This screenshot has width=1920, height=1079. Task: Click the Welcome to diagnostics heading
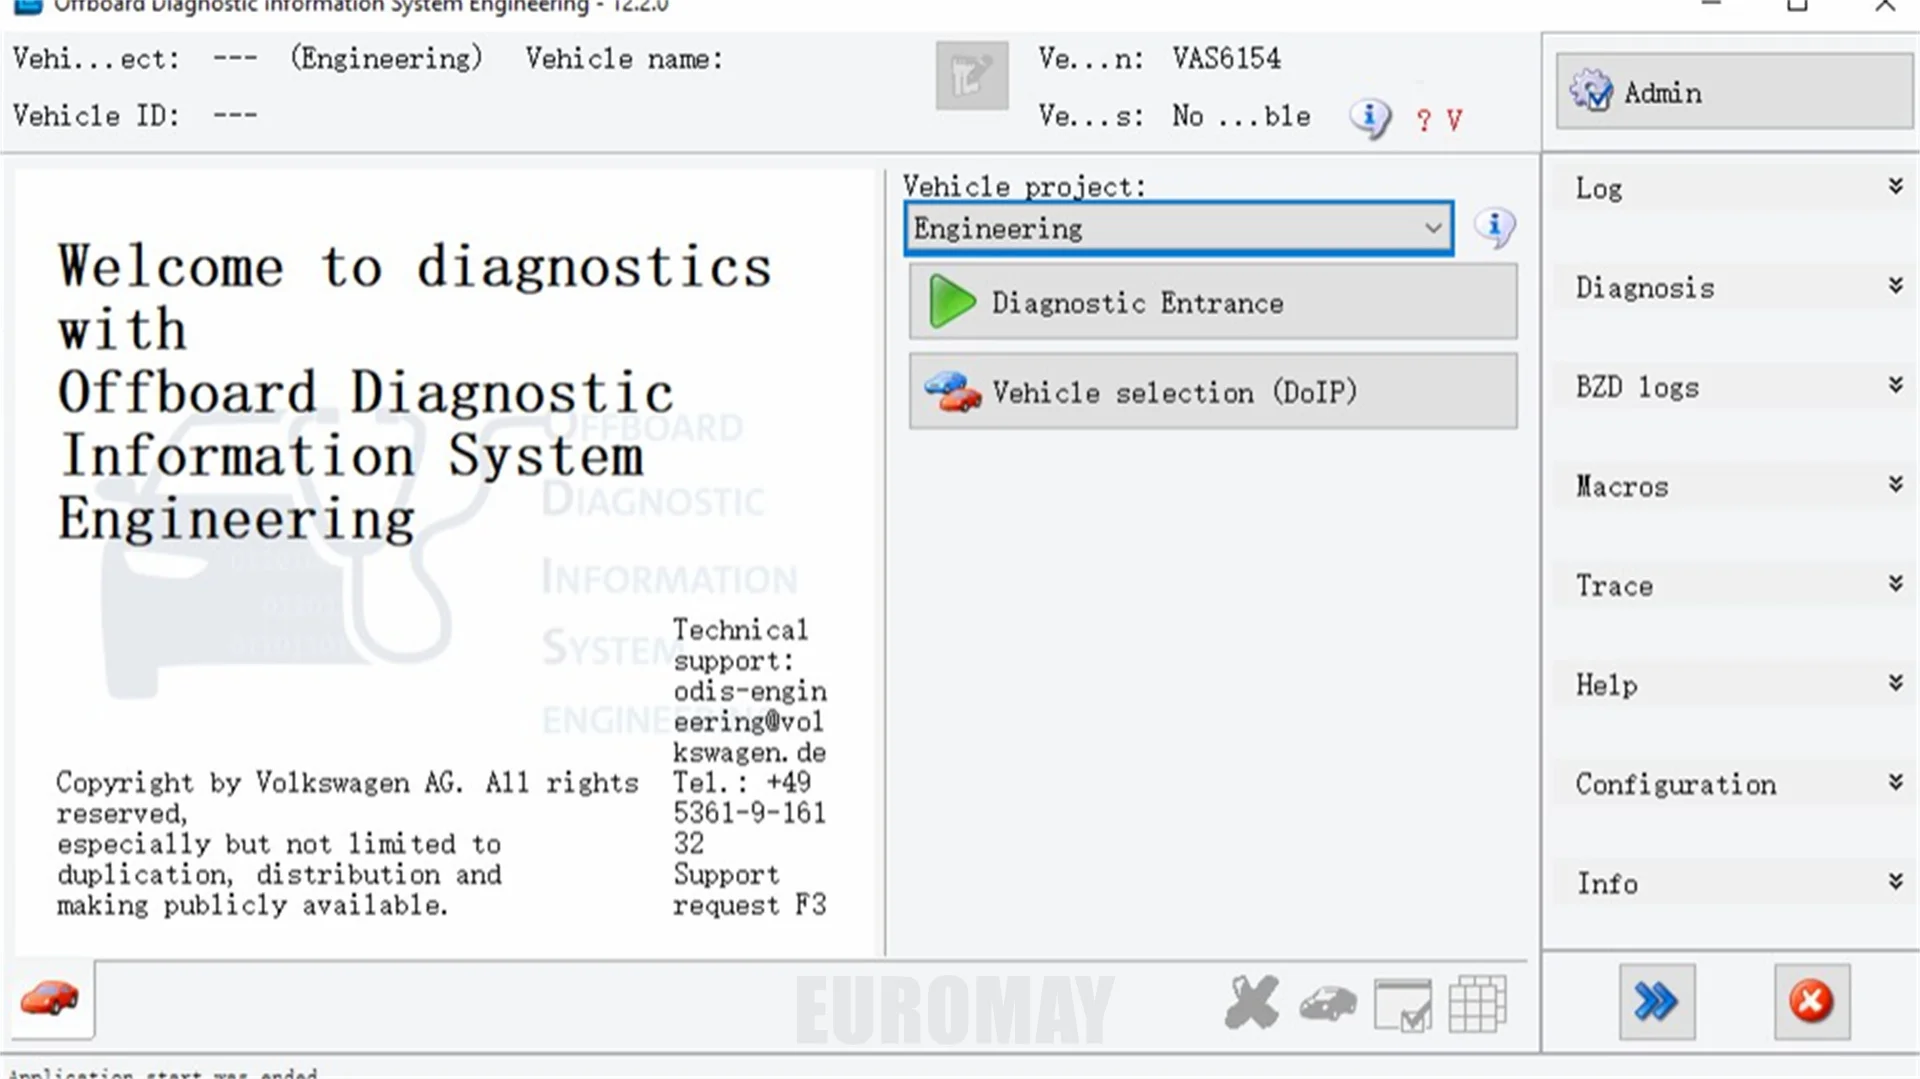414,393
